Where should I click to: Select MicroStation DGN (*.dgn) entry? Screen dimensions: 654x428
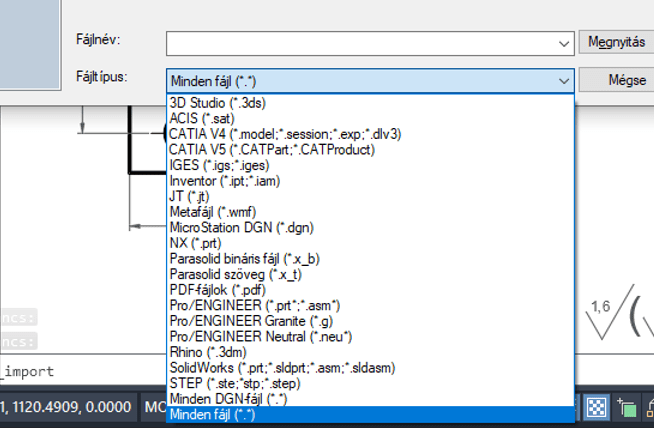coord(242,227)
